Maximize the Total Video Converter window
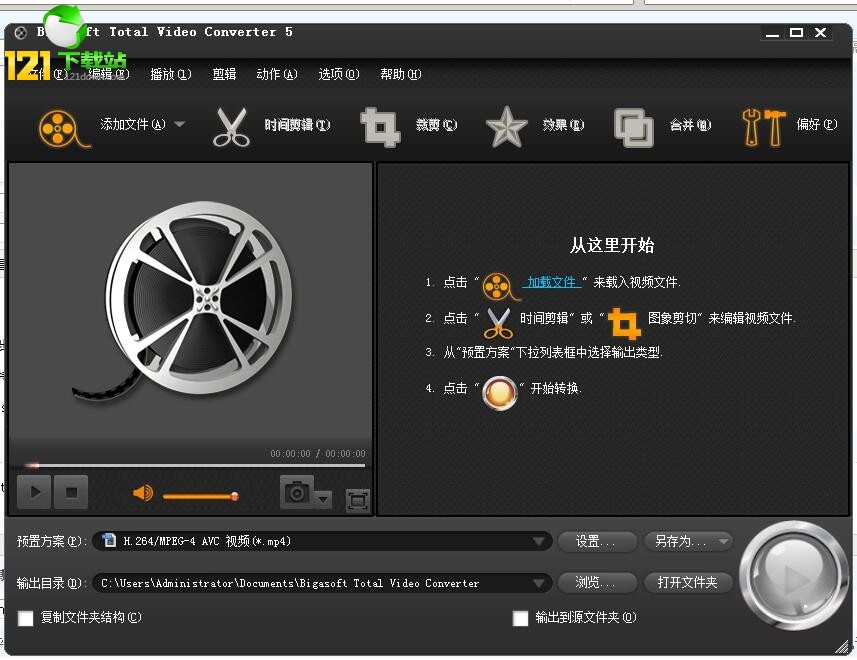 tap(796, 33)
